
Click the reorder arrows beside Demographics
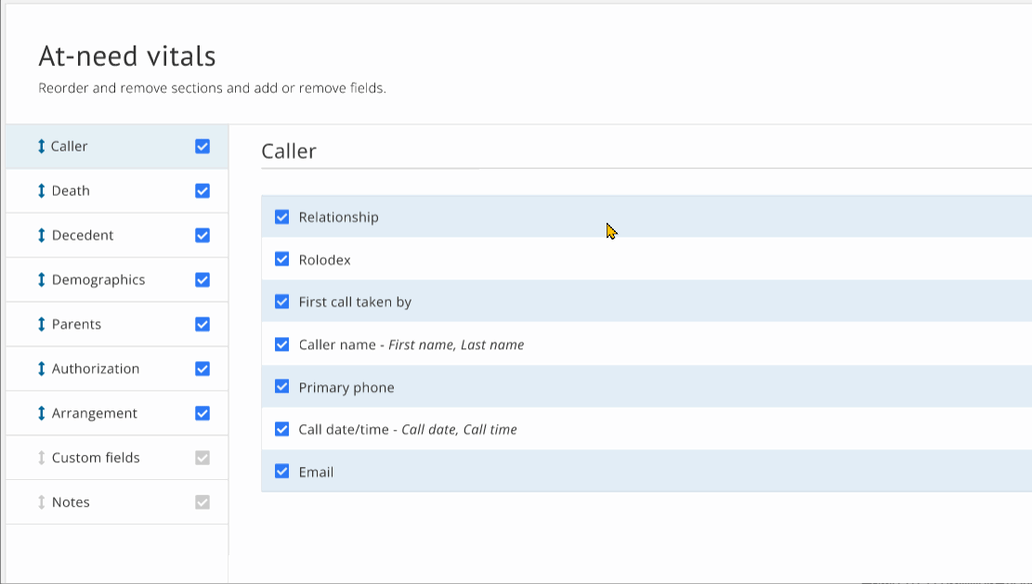tap(40, 279)
